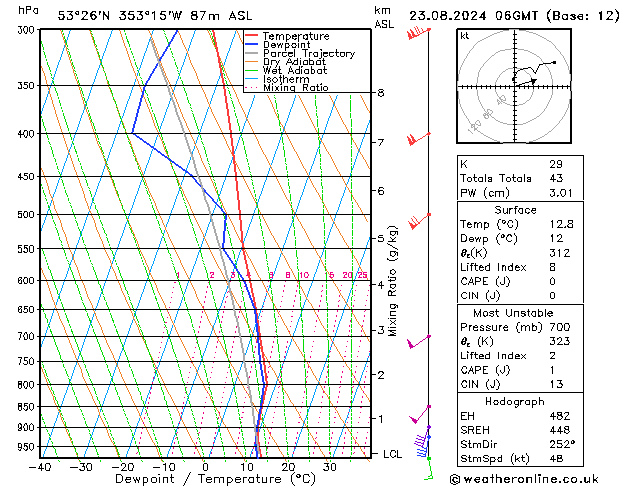Click the LCL label on the altitude axis
The height and width of the screenshot is (486, 629).
[x=393, y=454]
